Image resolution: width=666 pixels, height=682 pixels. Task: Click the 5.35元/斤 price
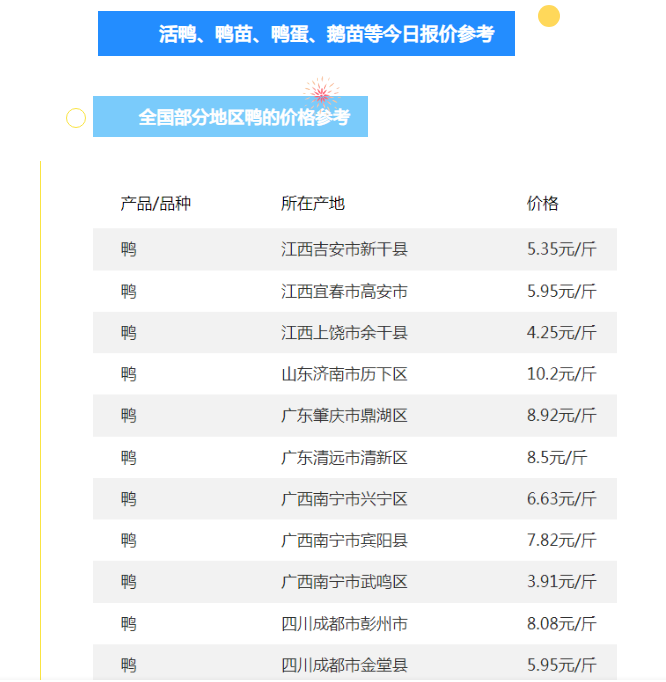coord(561,249)
